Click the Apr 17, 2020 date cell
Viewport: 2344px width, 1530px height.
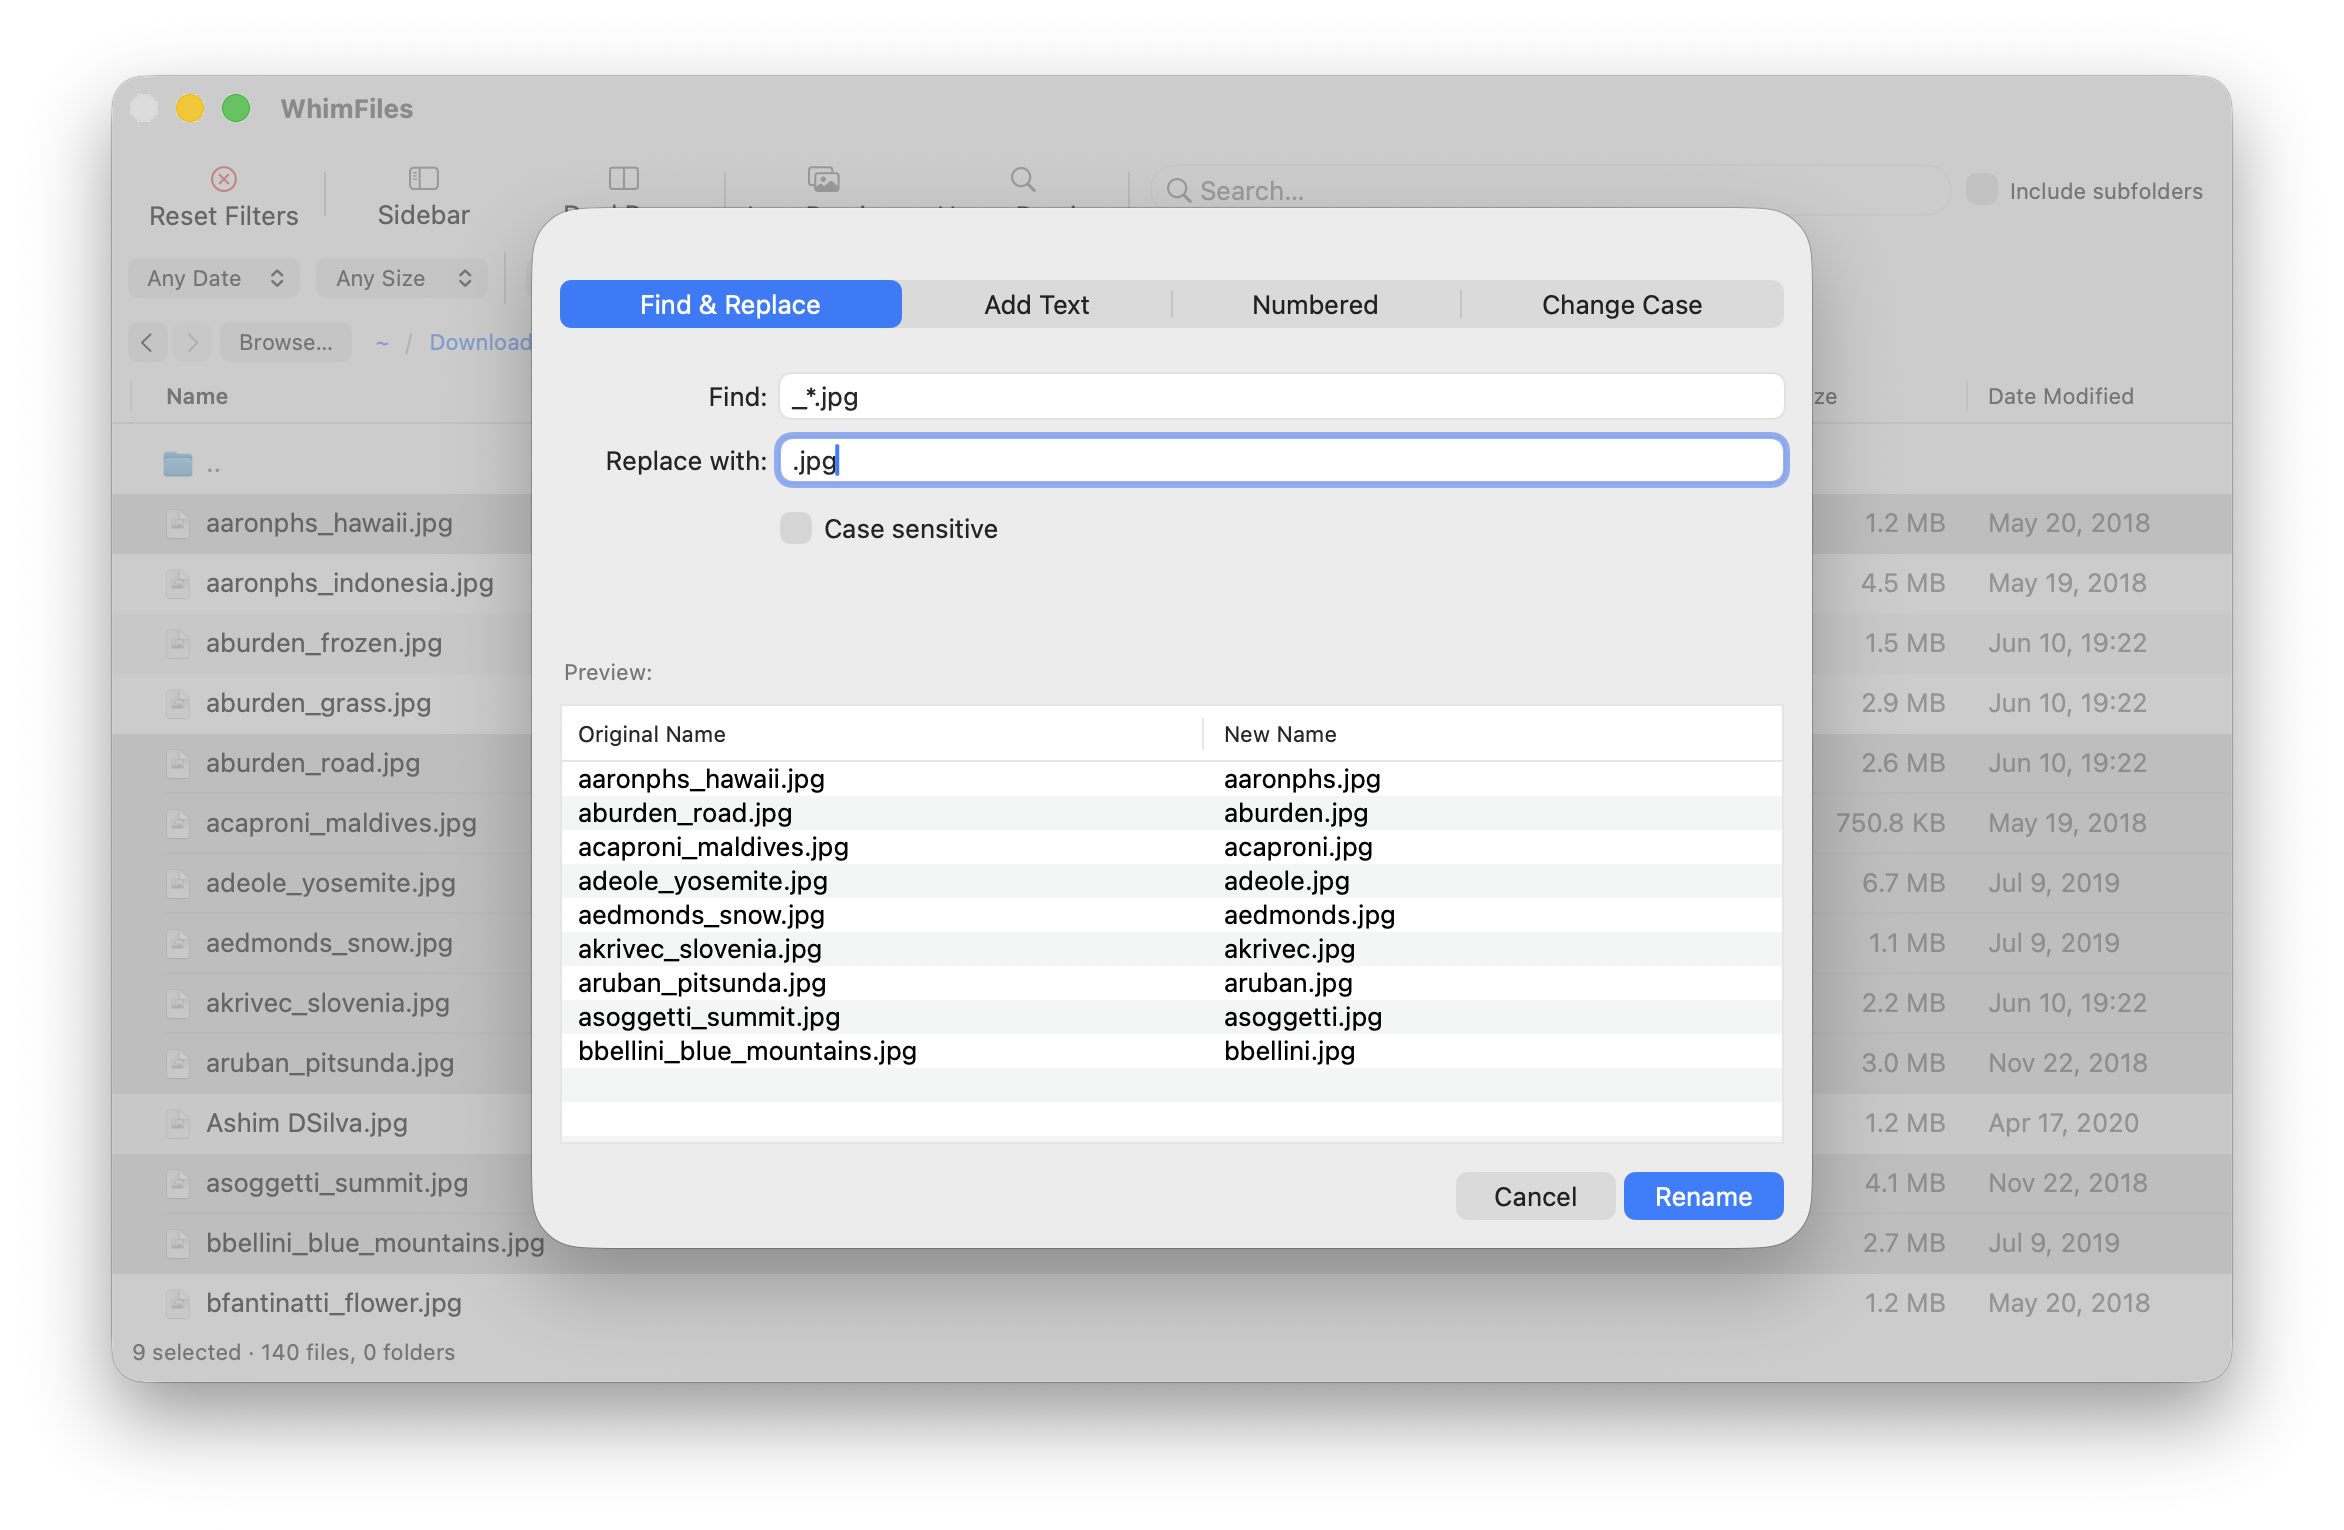(x=2063, y=1123)
